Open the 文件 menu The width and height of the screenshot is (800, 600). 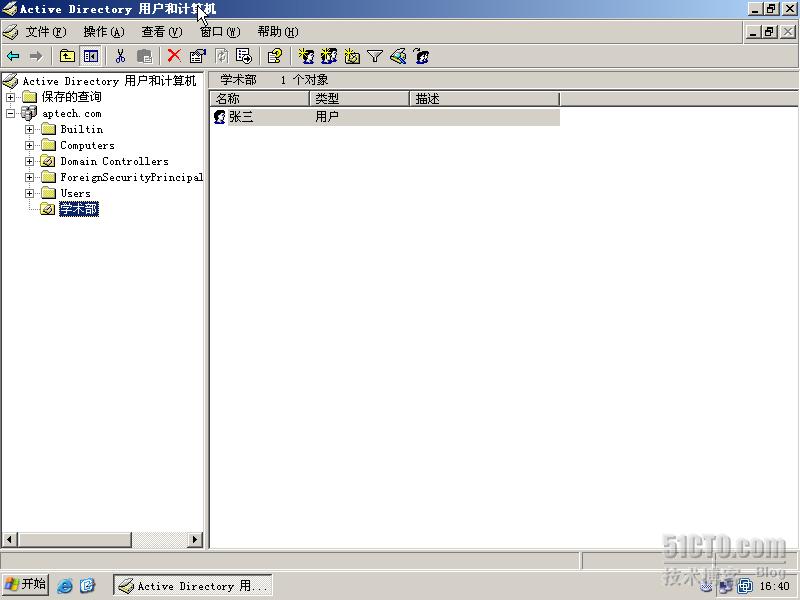(46, 32)
